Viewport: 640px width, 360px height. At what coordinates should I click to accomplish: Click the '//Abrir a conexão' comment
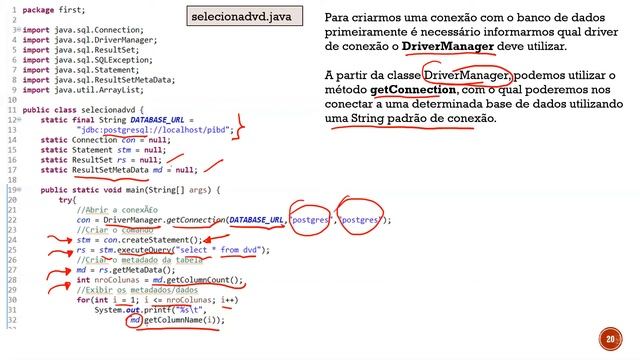[x=117, y=210]
